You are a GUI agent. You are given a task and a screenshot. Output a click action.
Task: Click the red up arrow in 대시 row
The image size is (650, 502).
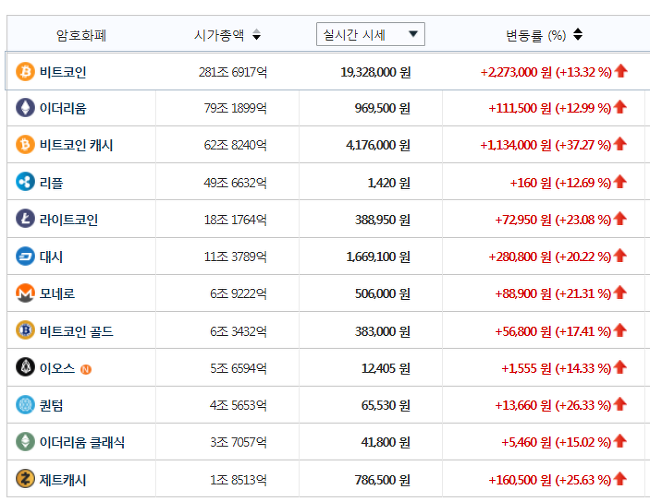(x=620, y=255)
